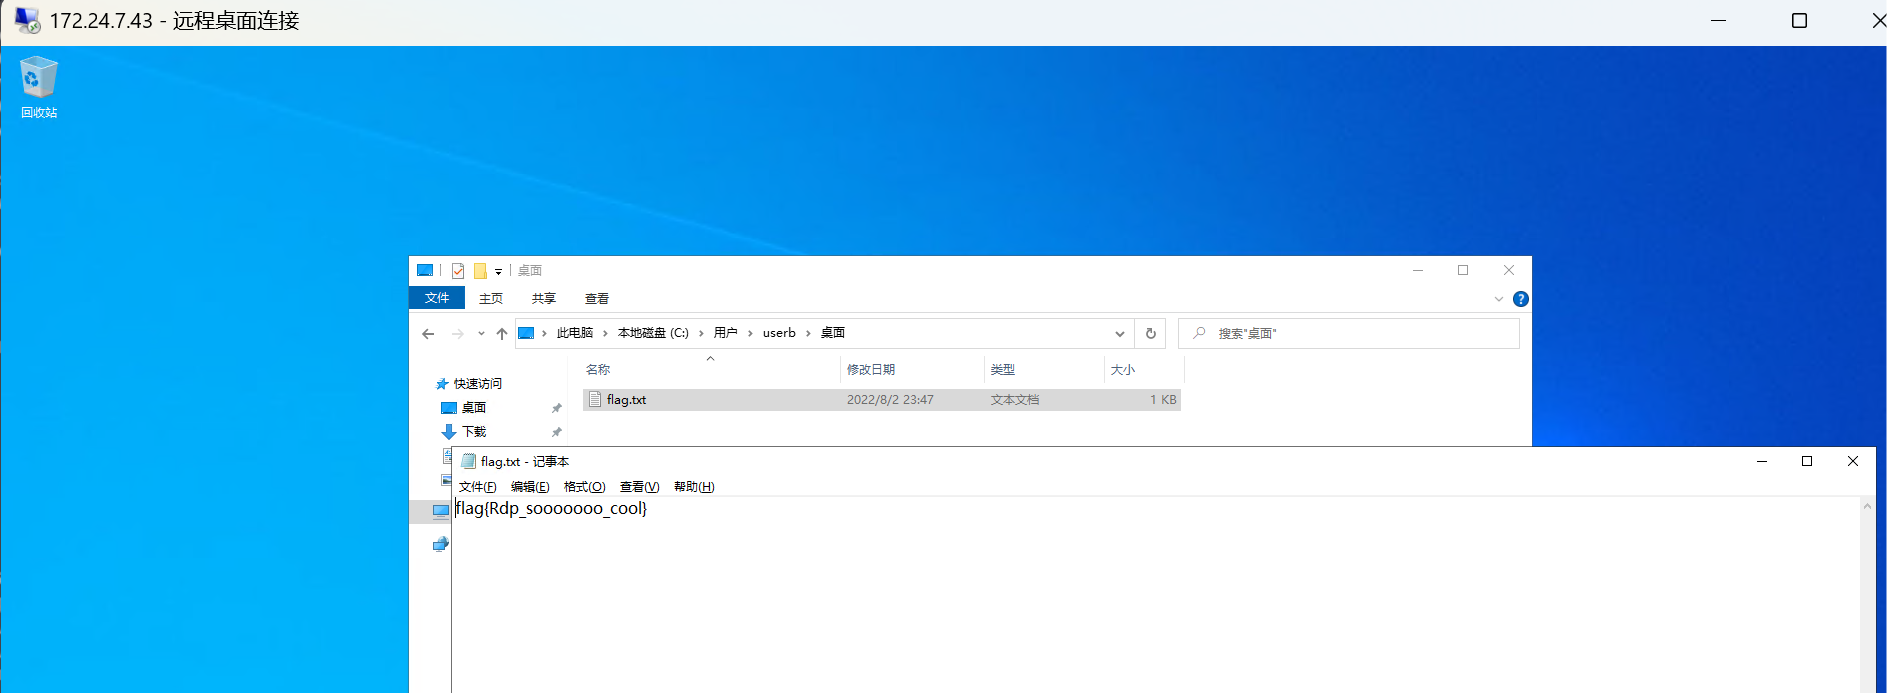This screenshot has width=1887, height=693.
Task: Refresh the Explorer folder view
Action: (x=1151, y=334)
